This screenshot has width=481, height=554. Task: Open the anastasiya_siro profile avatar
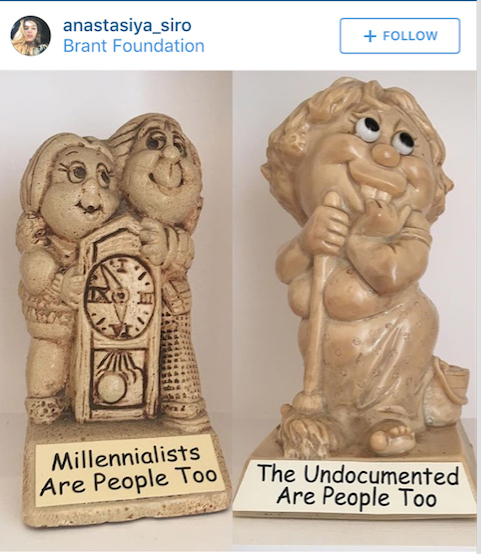30,36
